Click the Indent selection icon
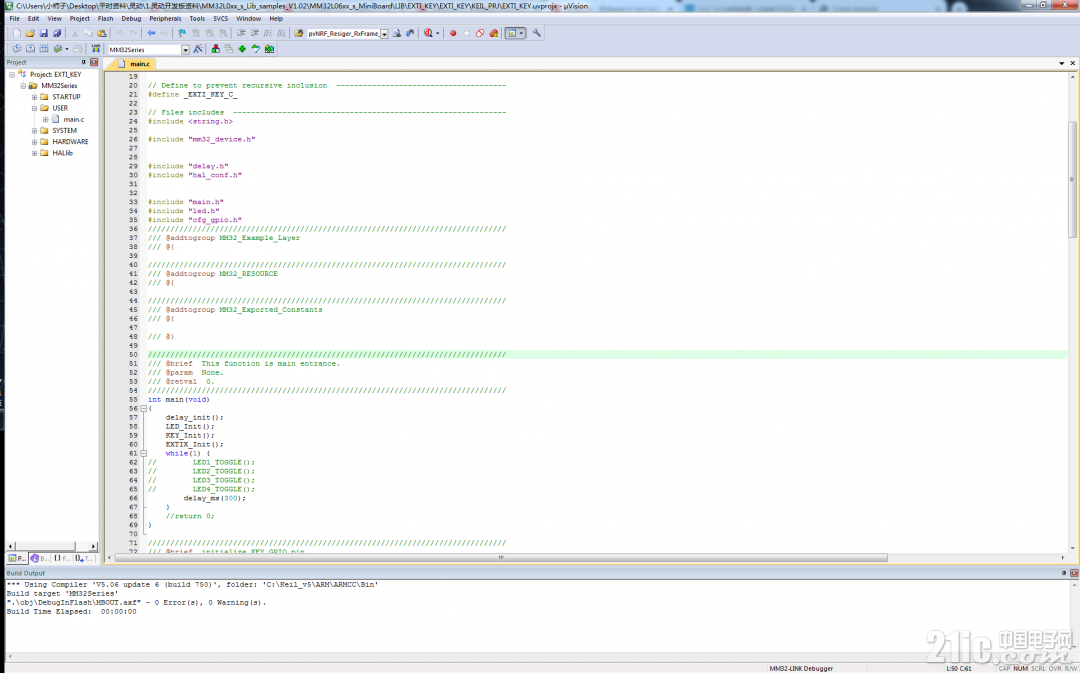1080x673 pixels. pos(241,33)
